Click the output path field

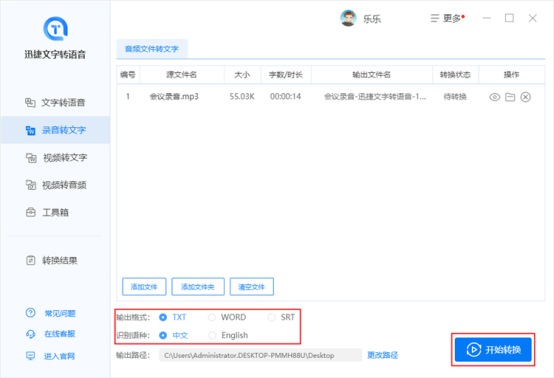click(x=260, y=355)
